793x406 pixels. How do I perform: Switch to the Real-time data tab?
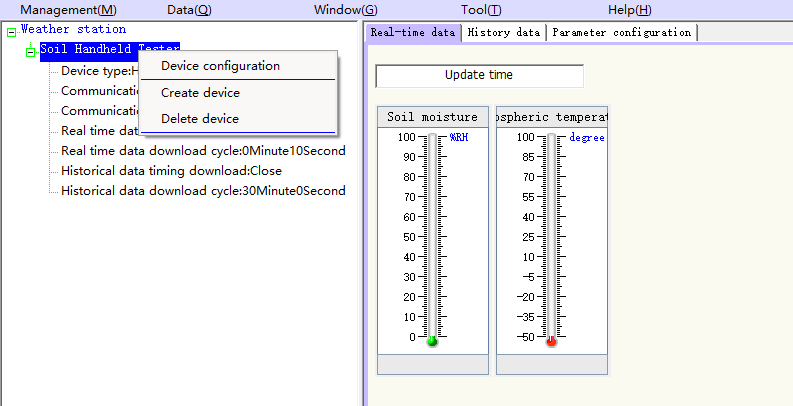(412, 32)
